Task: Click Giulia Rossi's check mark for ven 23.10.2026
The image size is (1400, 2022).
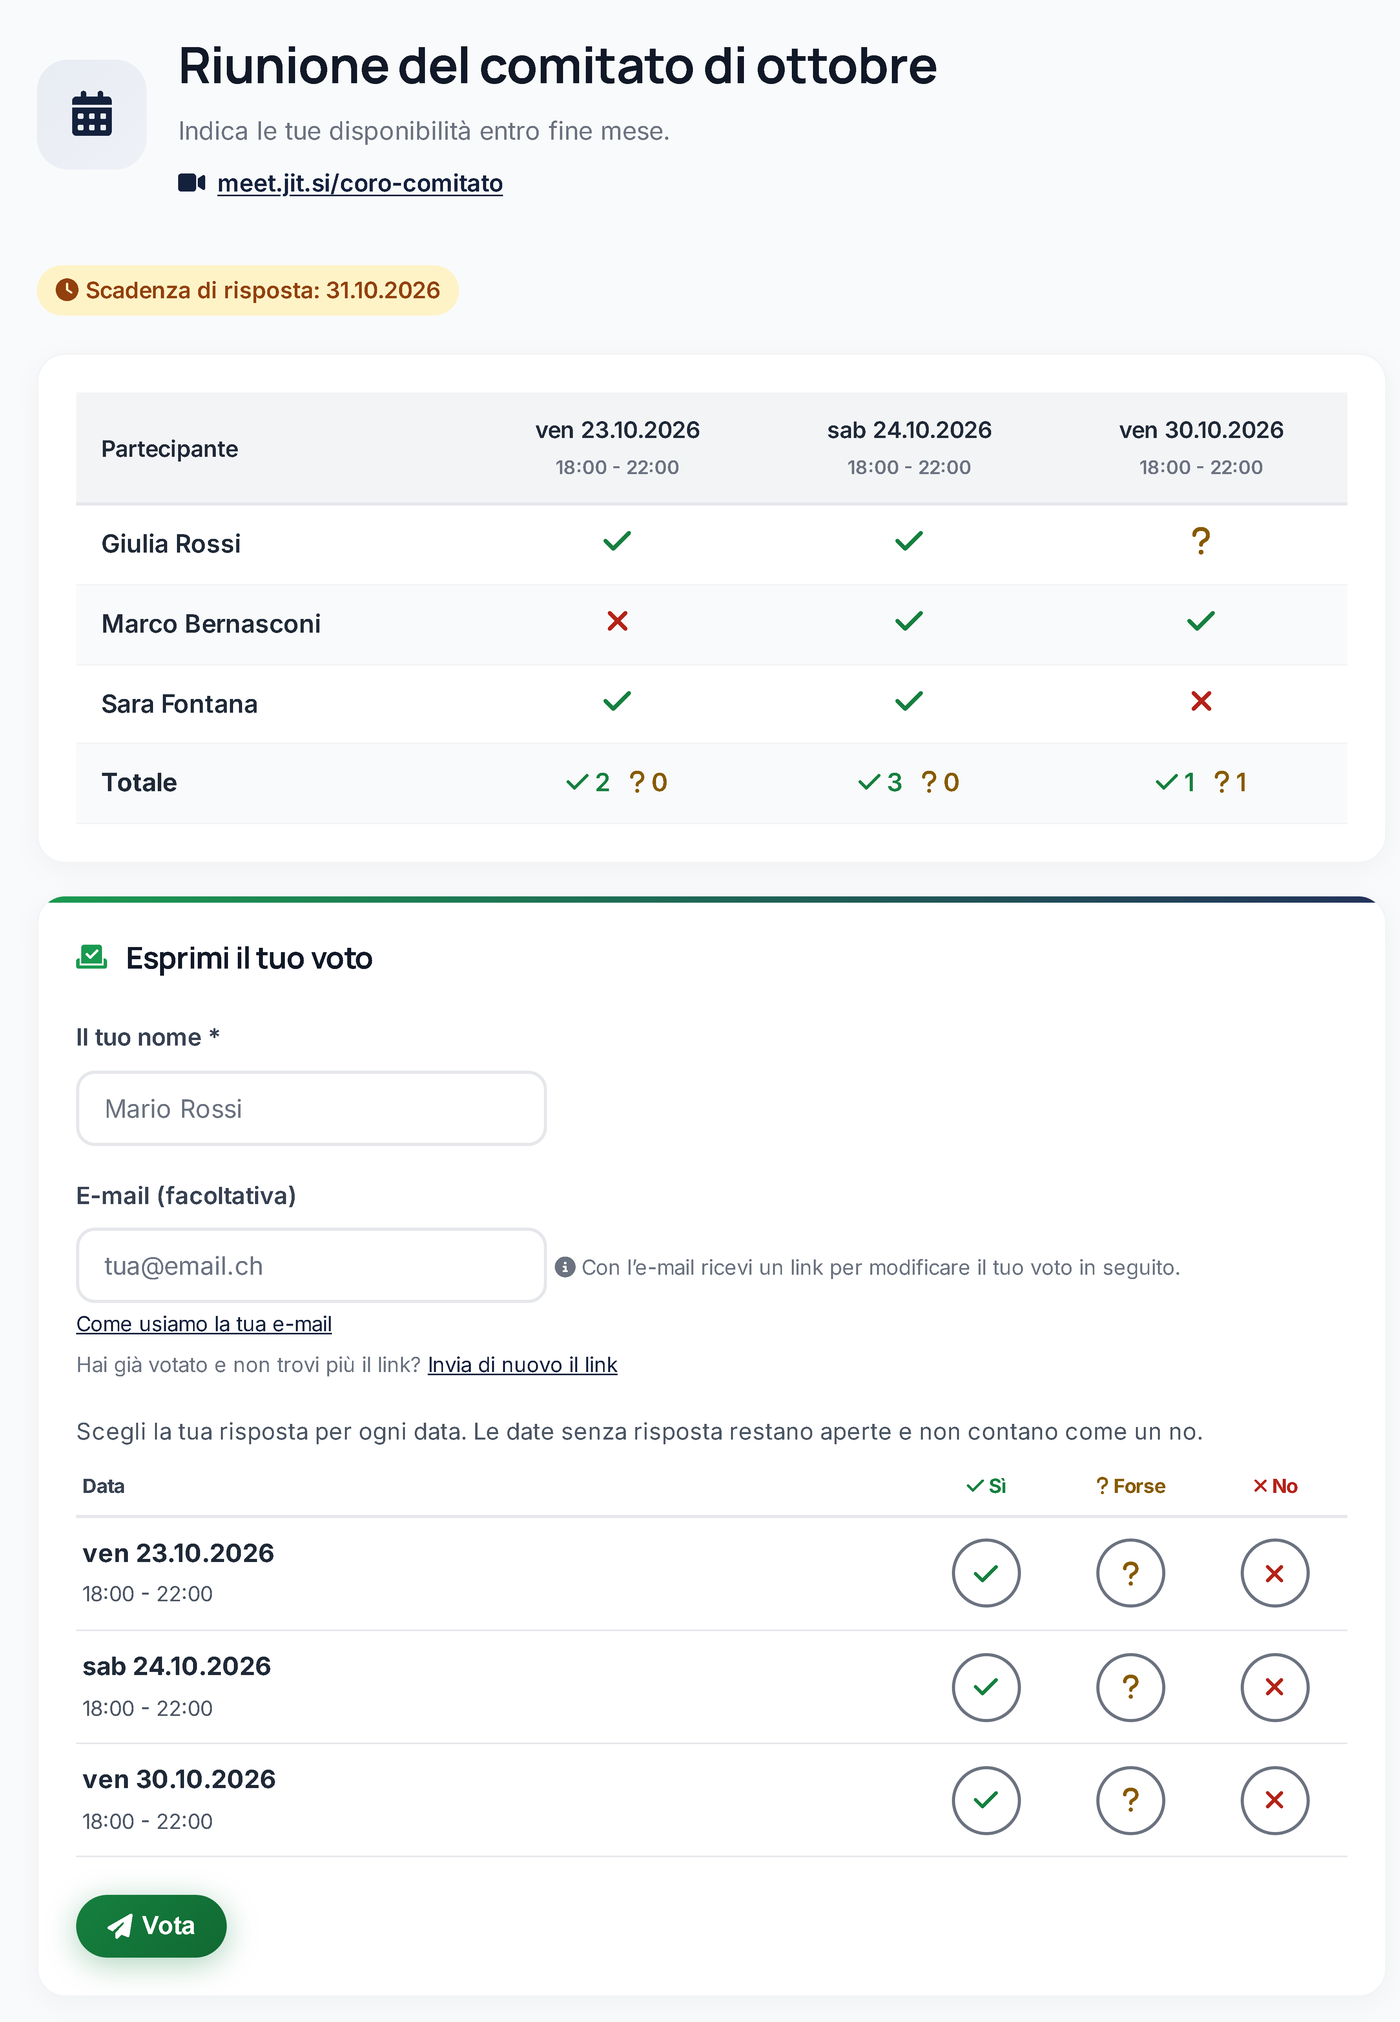Action: [617, 541]
